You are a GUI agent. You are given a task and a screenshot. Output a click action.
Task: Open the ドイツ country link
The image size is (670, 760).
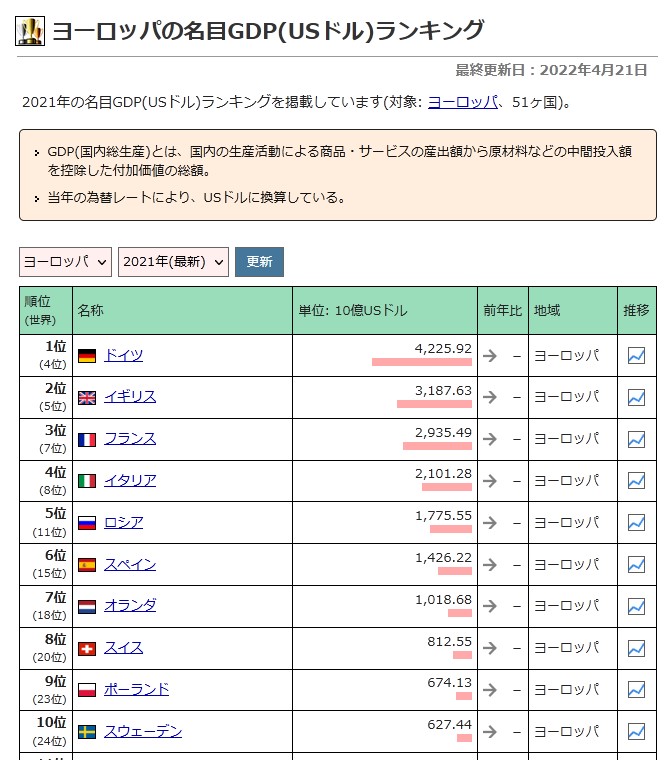[x=123, y=355]
